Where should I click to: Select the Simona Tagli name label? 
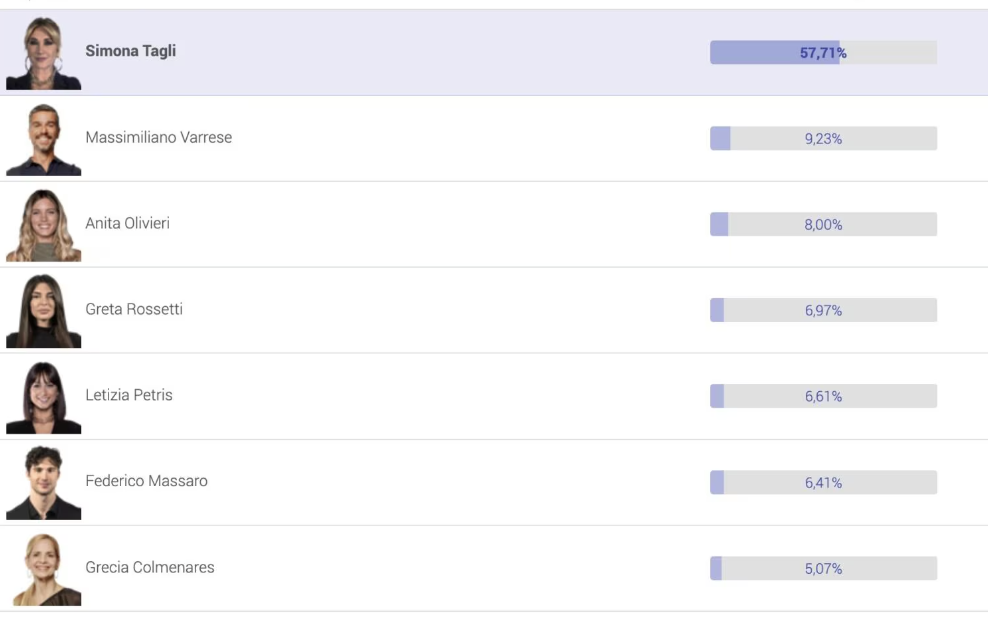(130, 51)
